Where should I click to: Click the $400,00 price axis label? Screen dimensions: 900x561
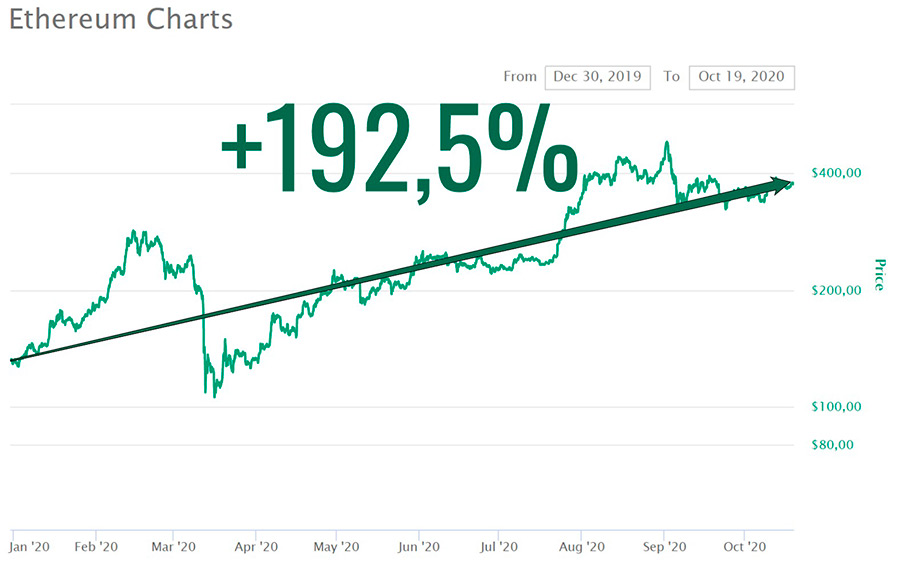click(x=834, y=174)
